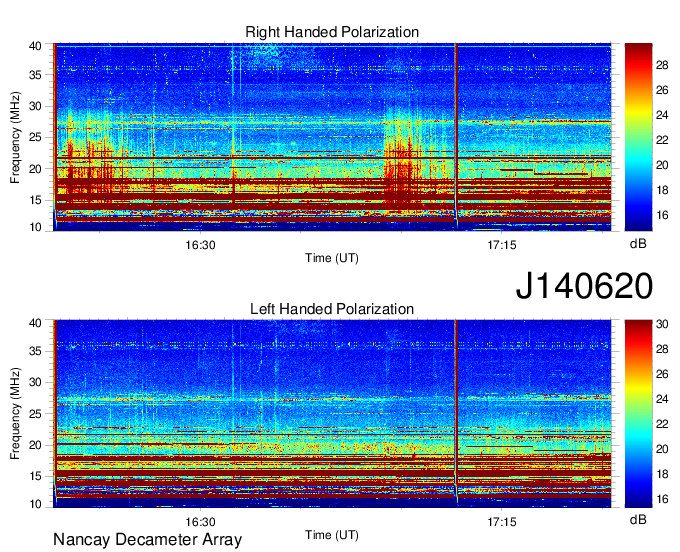
Task: Click the bottom plot's 17:15 time label
Action: pyautogui.click(x=502, y=522)
